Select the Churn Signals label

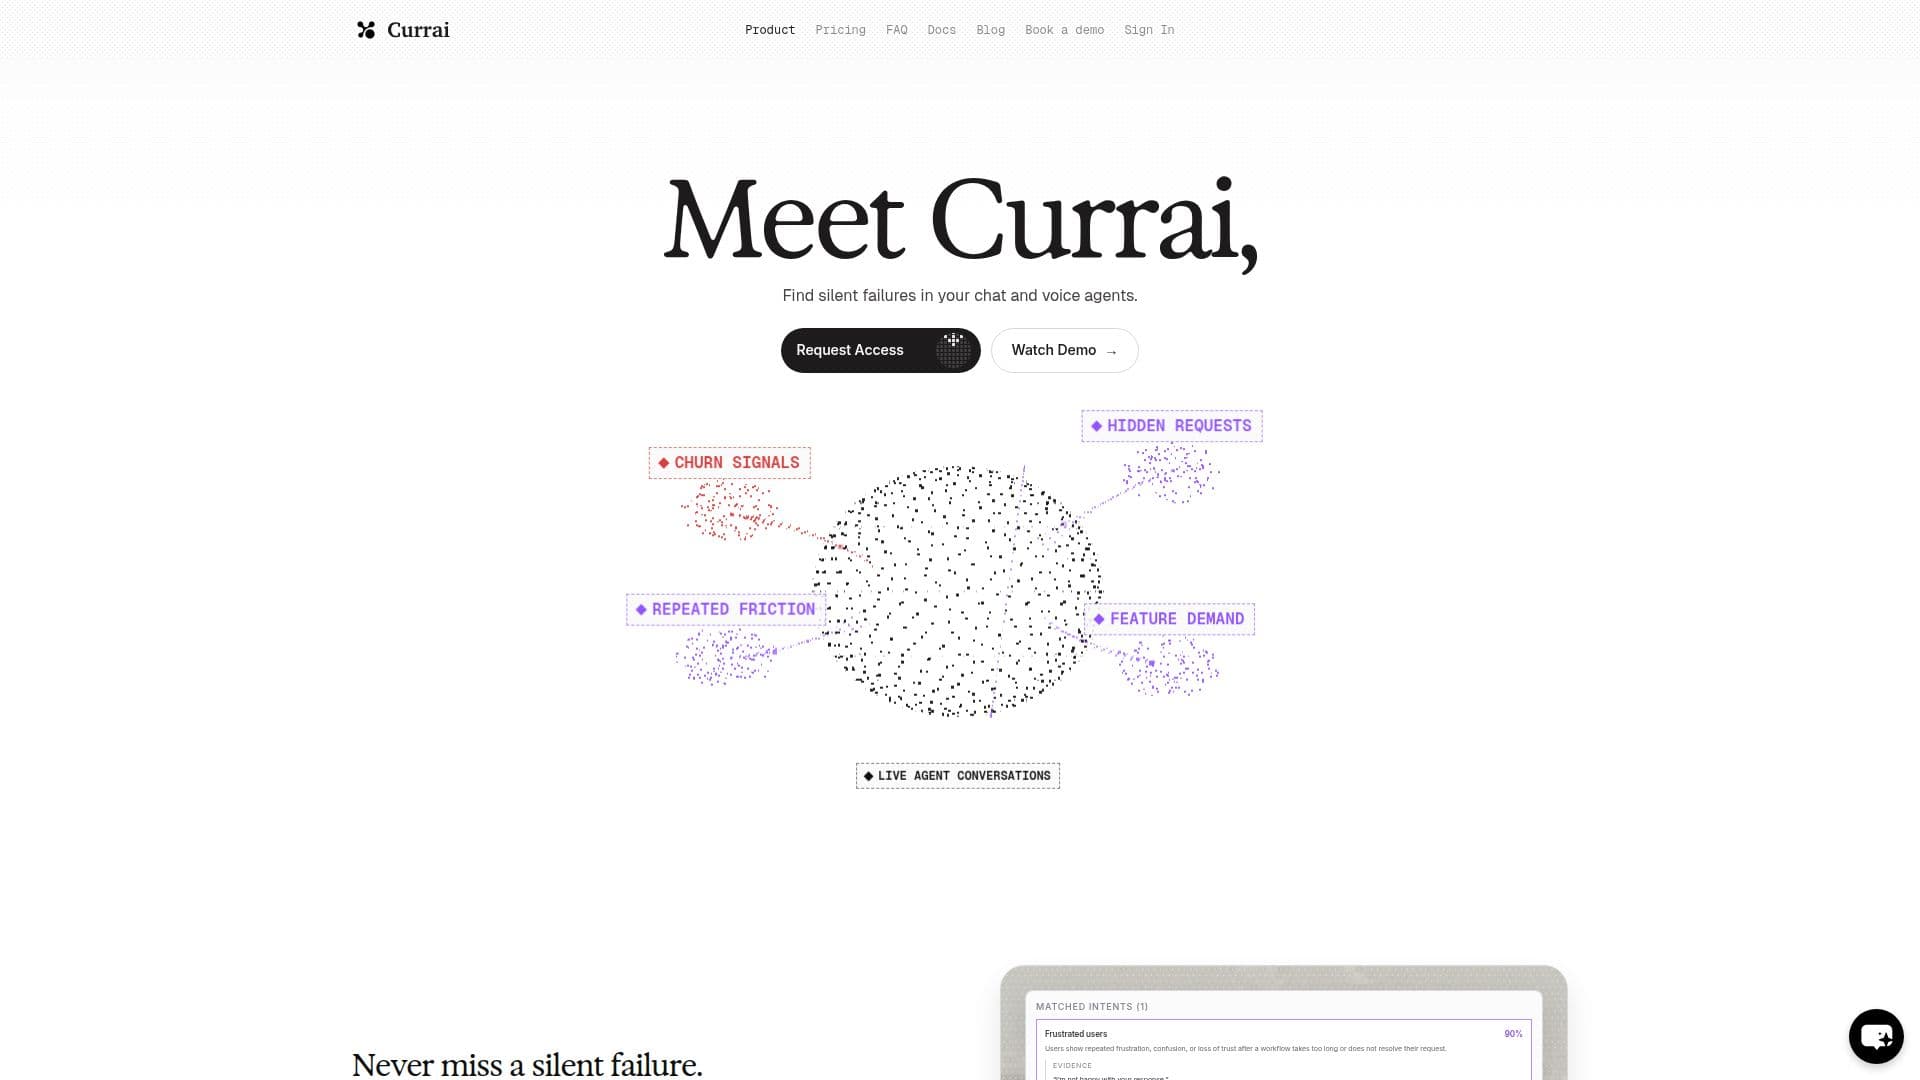coord(729,463)
